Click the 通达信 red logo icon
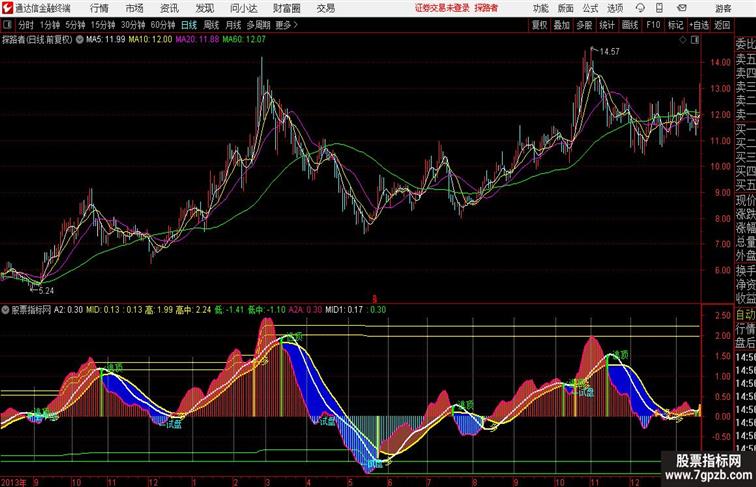756x487 pixels. pyautogui.click(x=8, y=8)
